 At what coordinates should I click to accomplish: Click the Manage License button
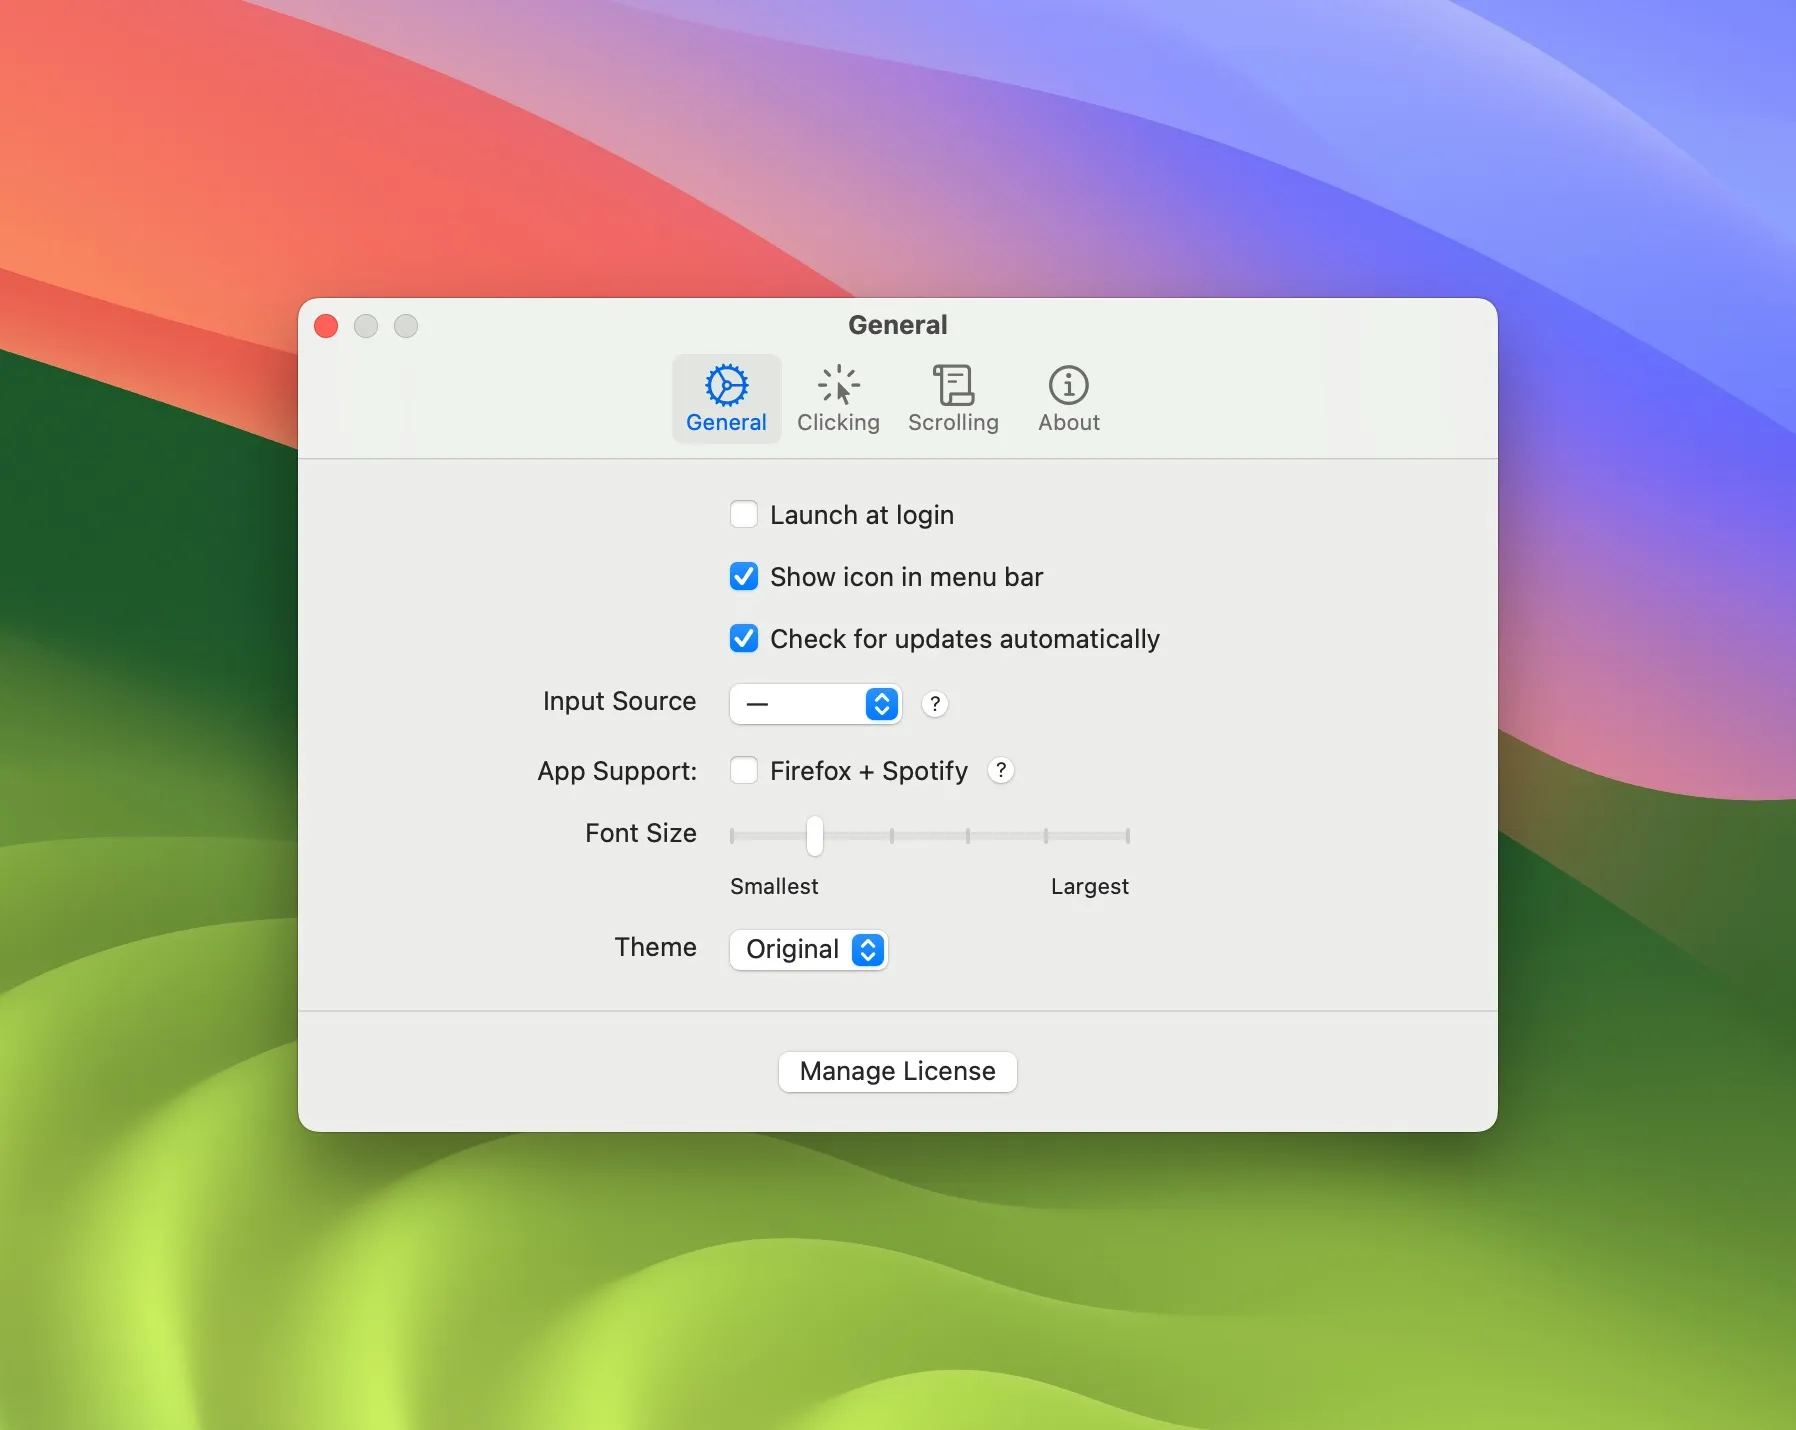click(x=897, y=1070)
